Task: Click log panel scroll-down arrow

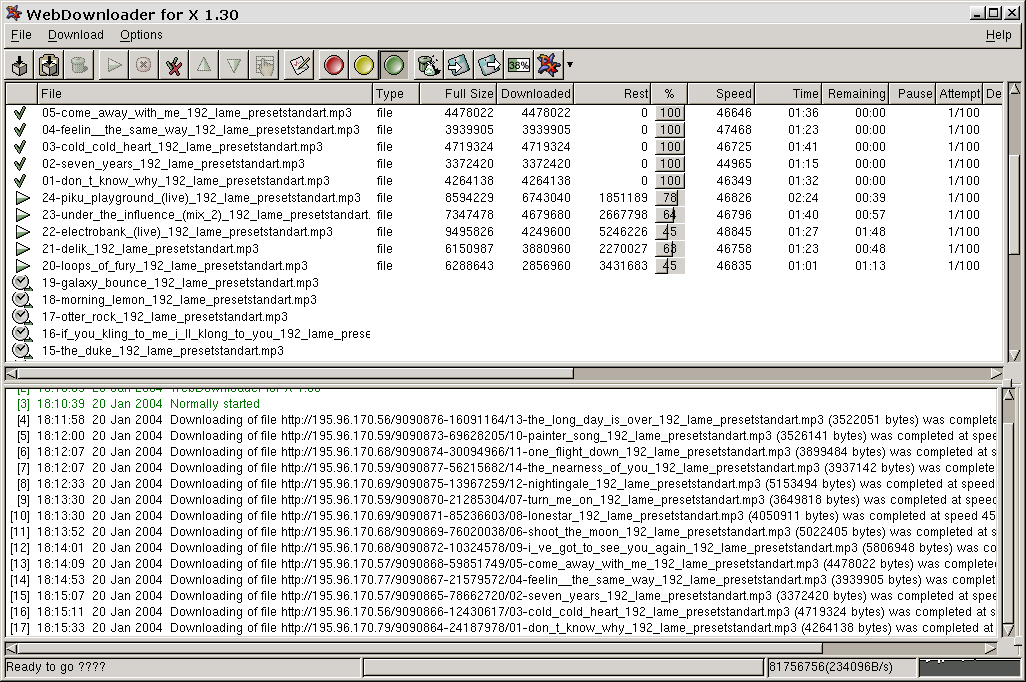Action: pyautogui.click(x=1009, y=630)
